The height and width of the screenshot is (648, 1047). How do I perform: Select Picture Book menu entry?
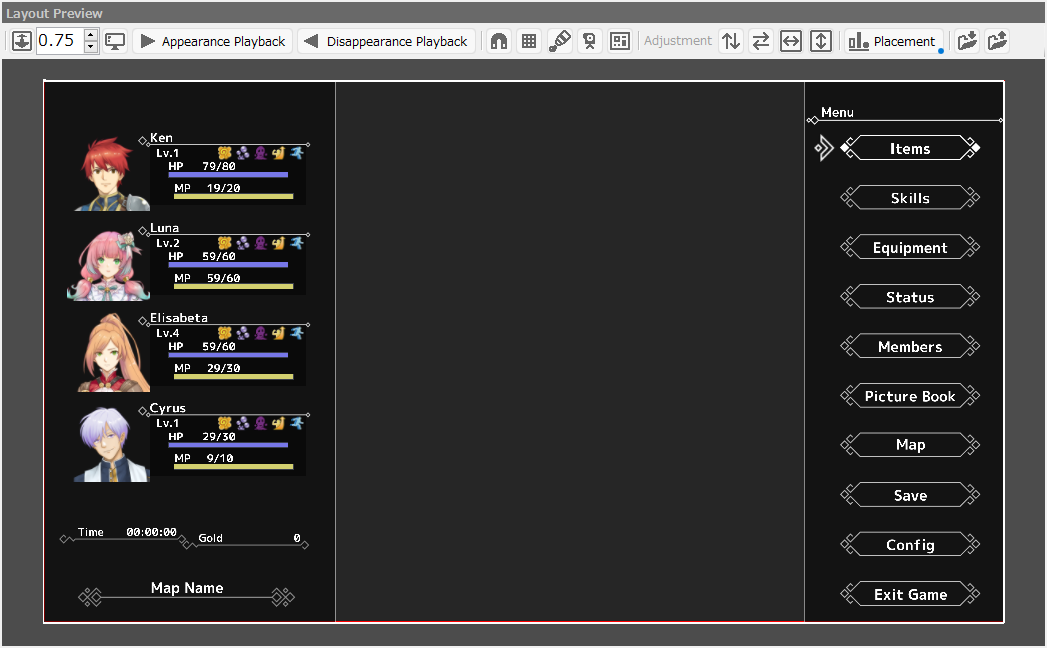[910, 396]
